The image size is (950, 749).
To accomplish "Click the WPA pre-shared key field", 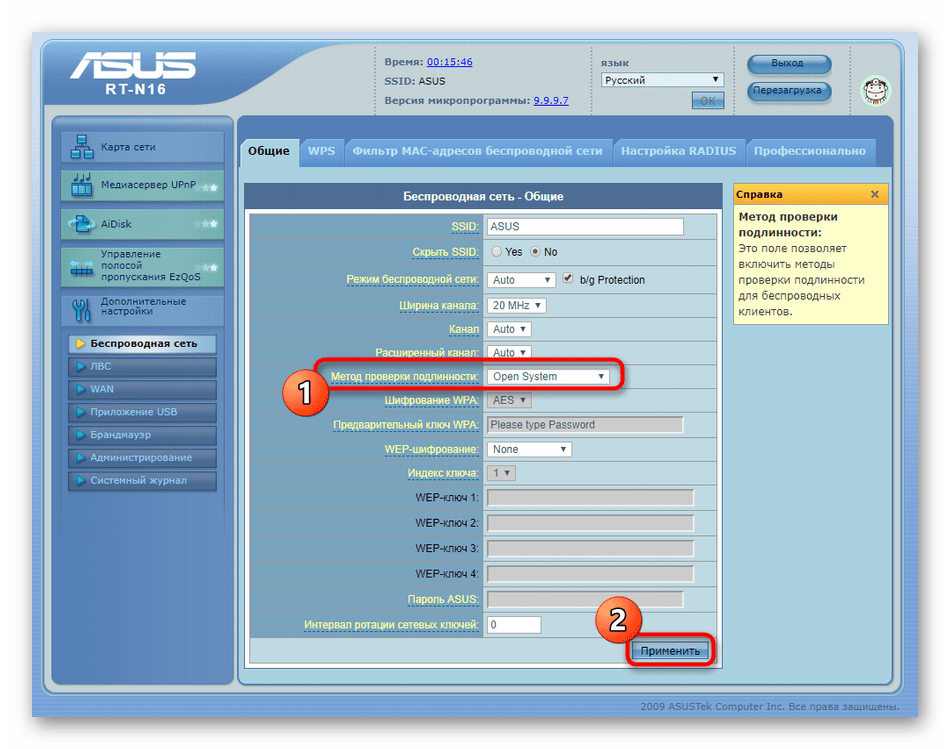I will [585, 425].
